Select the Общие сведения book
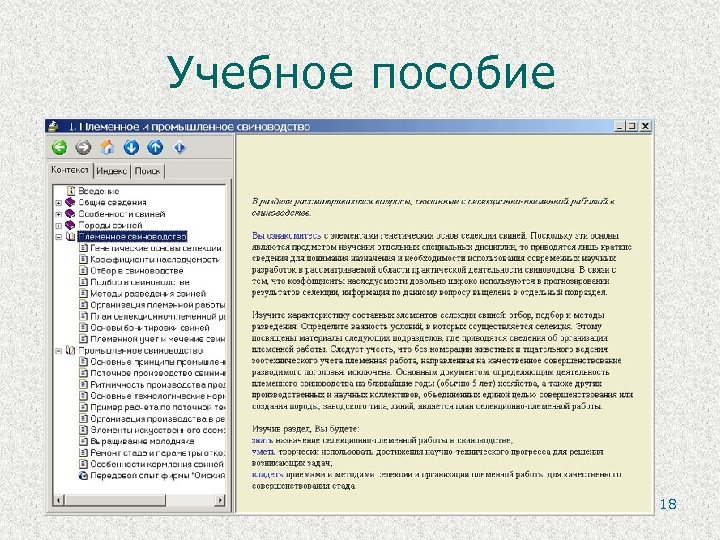The height and width of the screenshot is (540, 720). pos(112,202)
